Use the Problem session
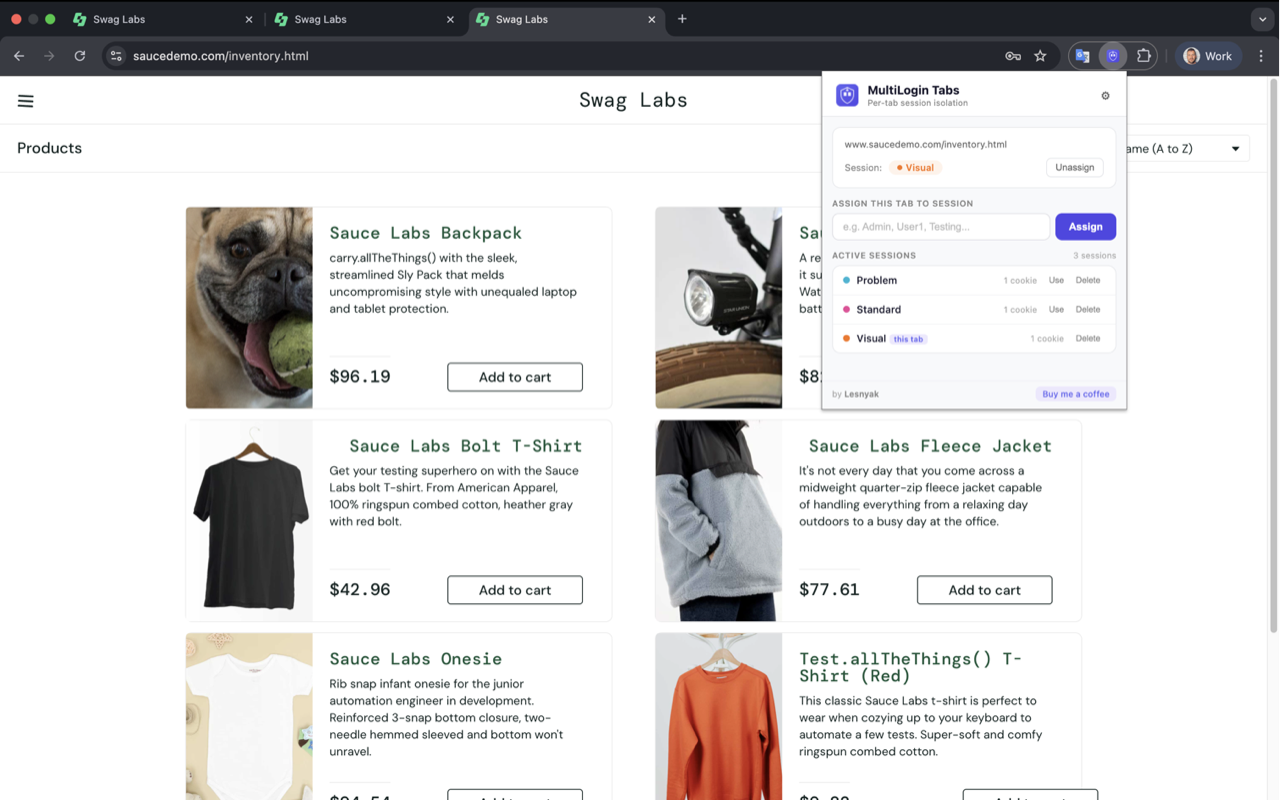The image size is (1280, 800). point(1056,281)
